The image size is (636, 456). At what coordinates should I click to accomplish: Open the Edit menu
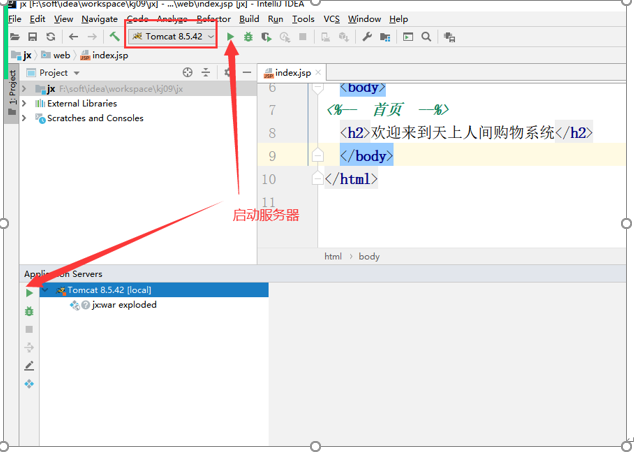coord(37,19)
